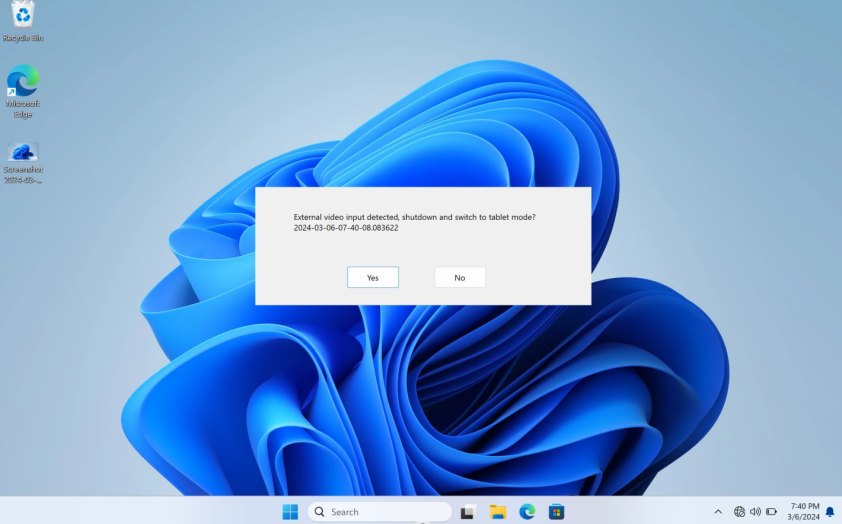842x524 pixels.
Task: Open the notification bell in the taskbar
Action: click(x=829, y=512)
